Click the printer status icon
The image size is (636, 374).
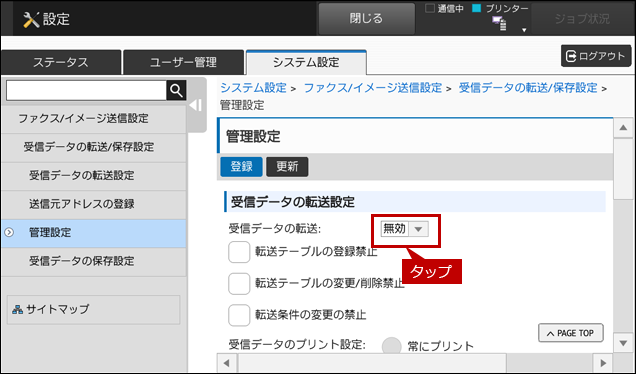(499, 23)
